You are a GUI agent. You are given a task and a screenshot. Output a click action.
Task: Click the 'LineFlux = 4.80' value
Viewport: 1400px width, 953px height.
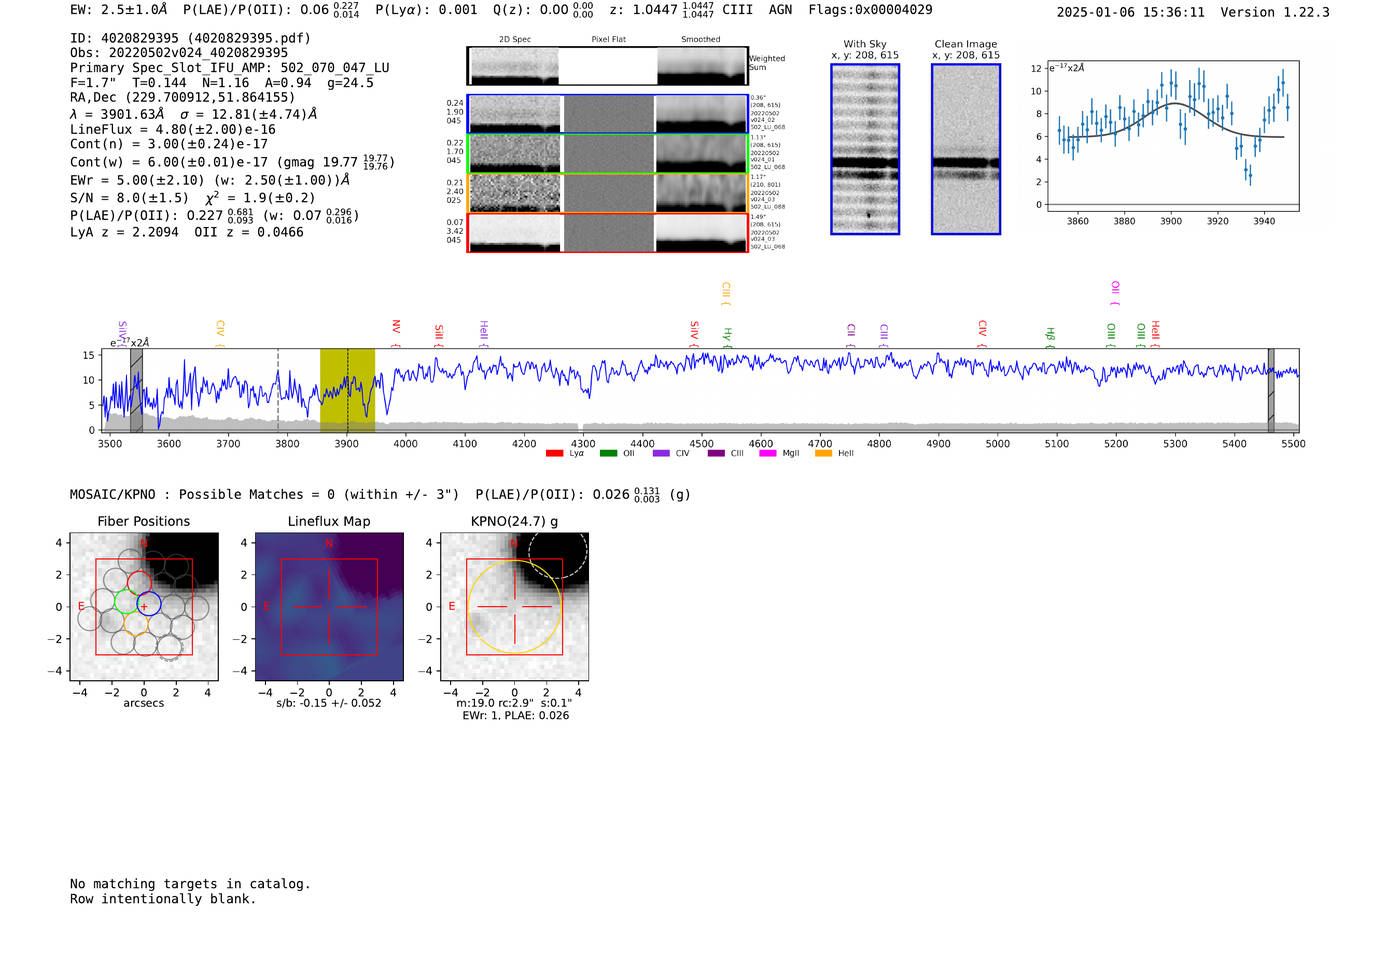[x=173, y=129]
